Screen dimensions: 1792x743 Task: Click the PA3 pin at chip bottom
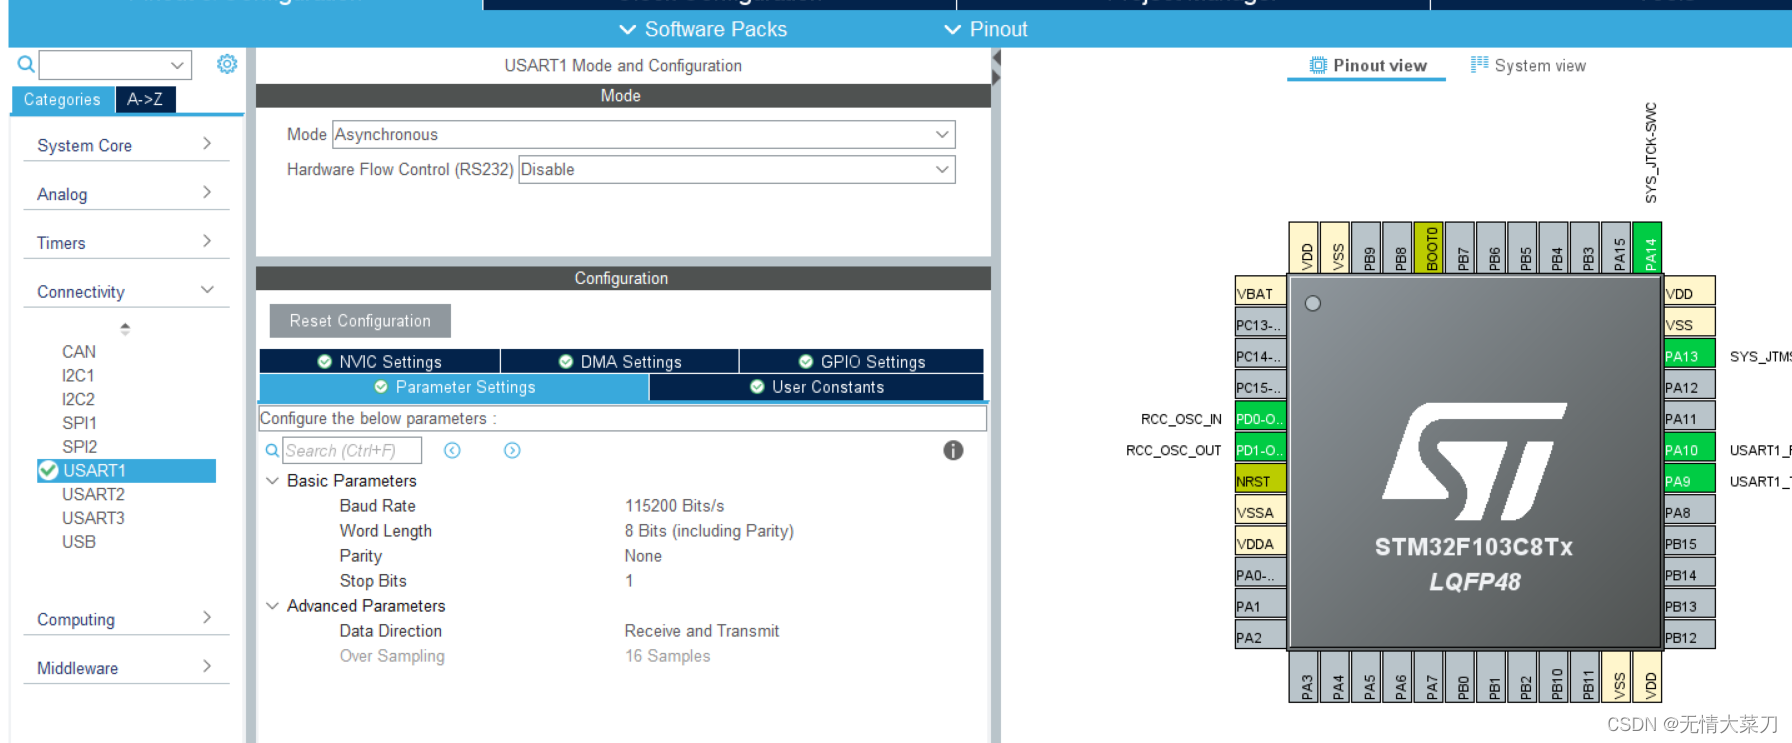pos(1303,677)
